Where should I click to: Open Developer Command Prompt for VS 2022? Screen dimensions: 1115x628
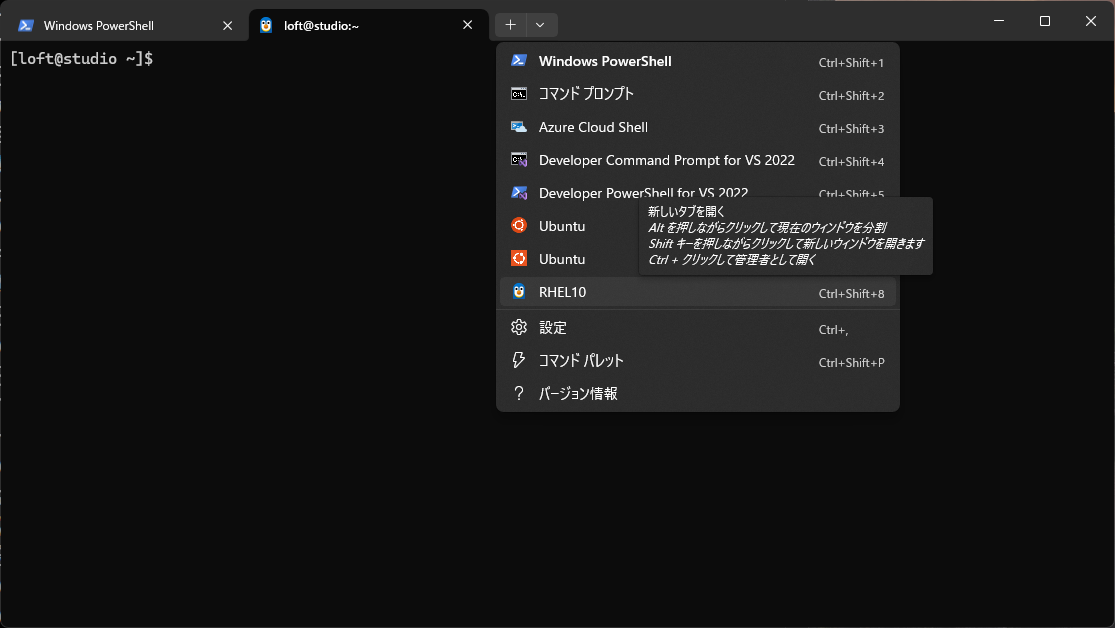698,160
